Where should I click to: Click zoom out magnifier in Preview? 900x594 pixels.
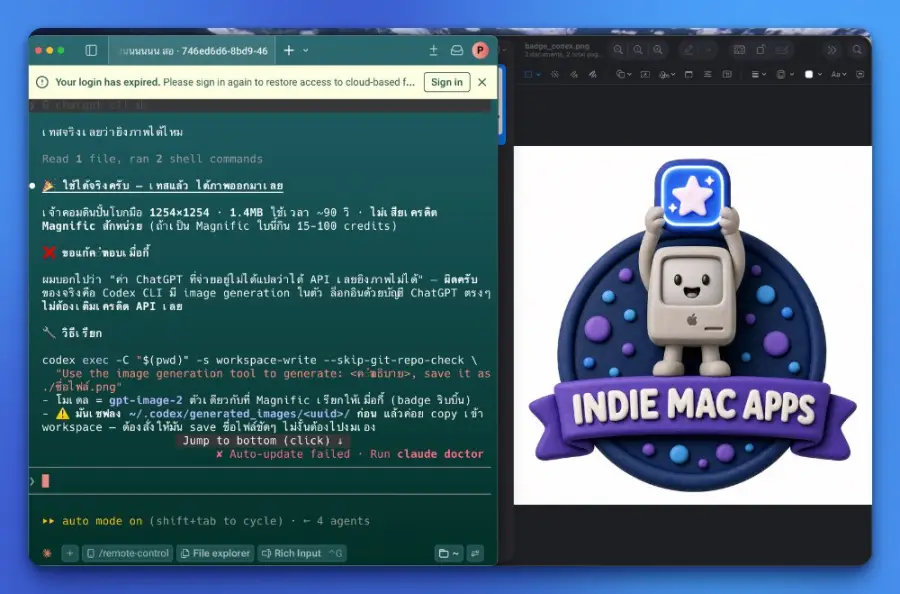click(x=618, y=50)
